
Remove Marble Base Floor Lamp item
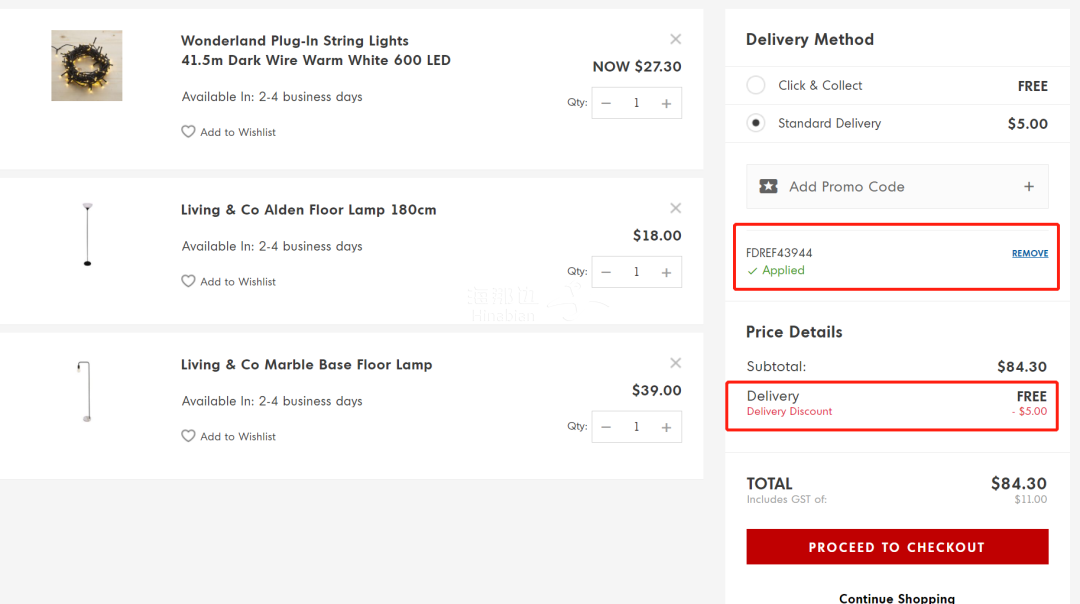tap(675, 363)
